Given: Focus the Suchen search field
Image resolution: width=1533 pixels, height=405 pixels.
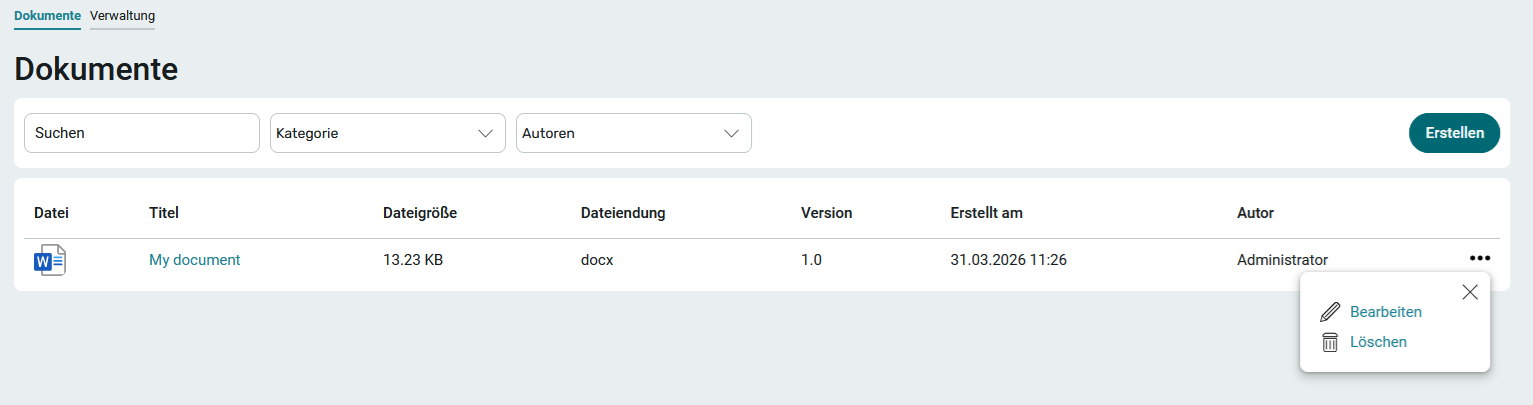Looking at the screenshot, I should pos(142,133).
